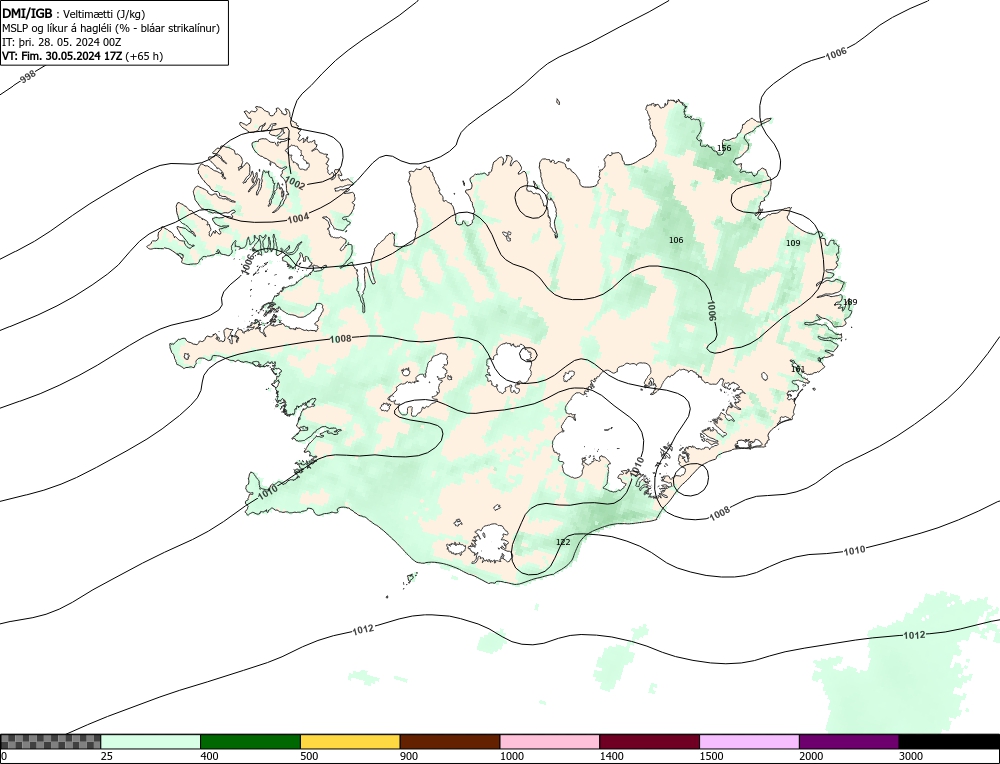Select the 'IT: þri. 28. 05. 2024 00Z' line

[x=61, y=42]
